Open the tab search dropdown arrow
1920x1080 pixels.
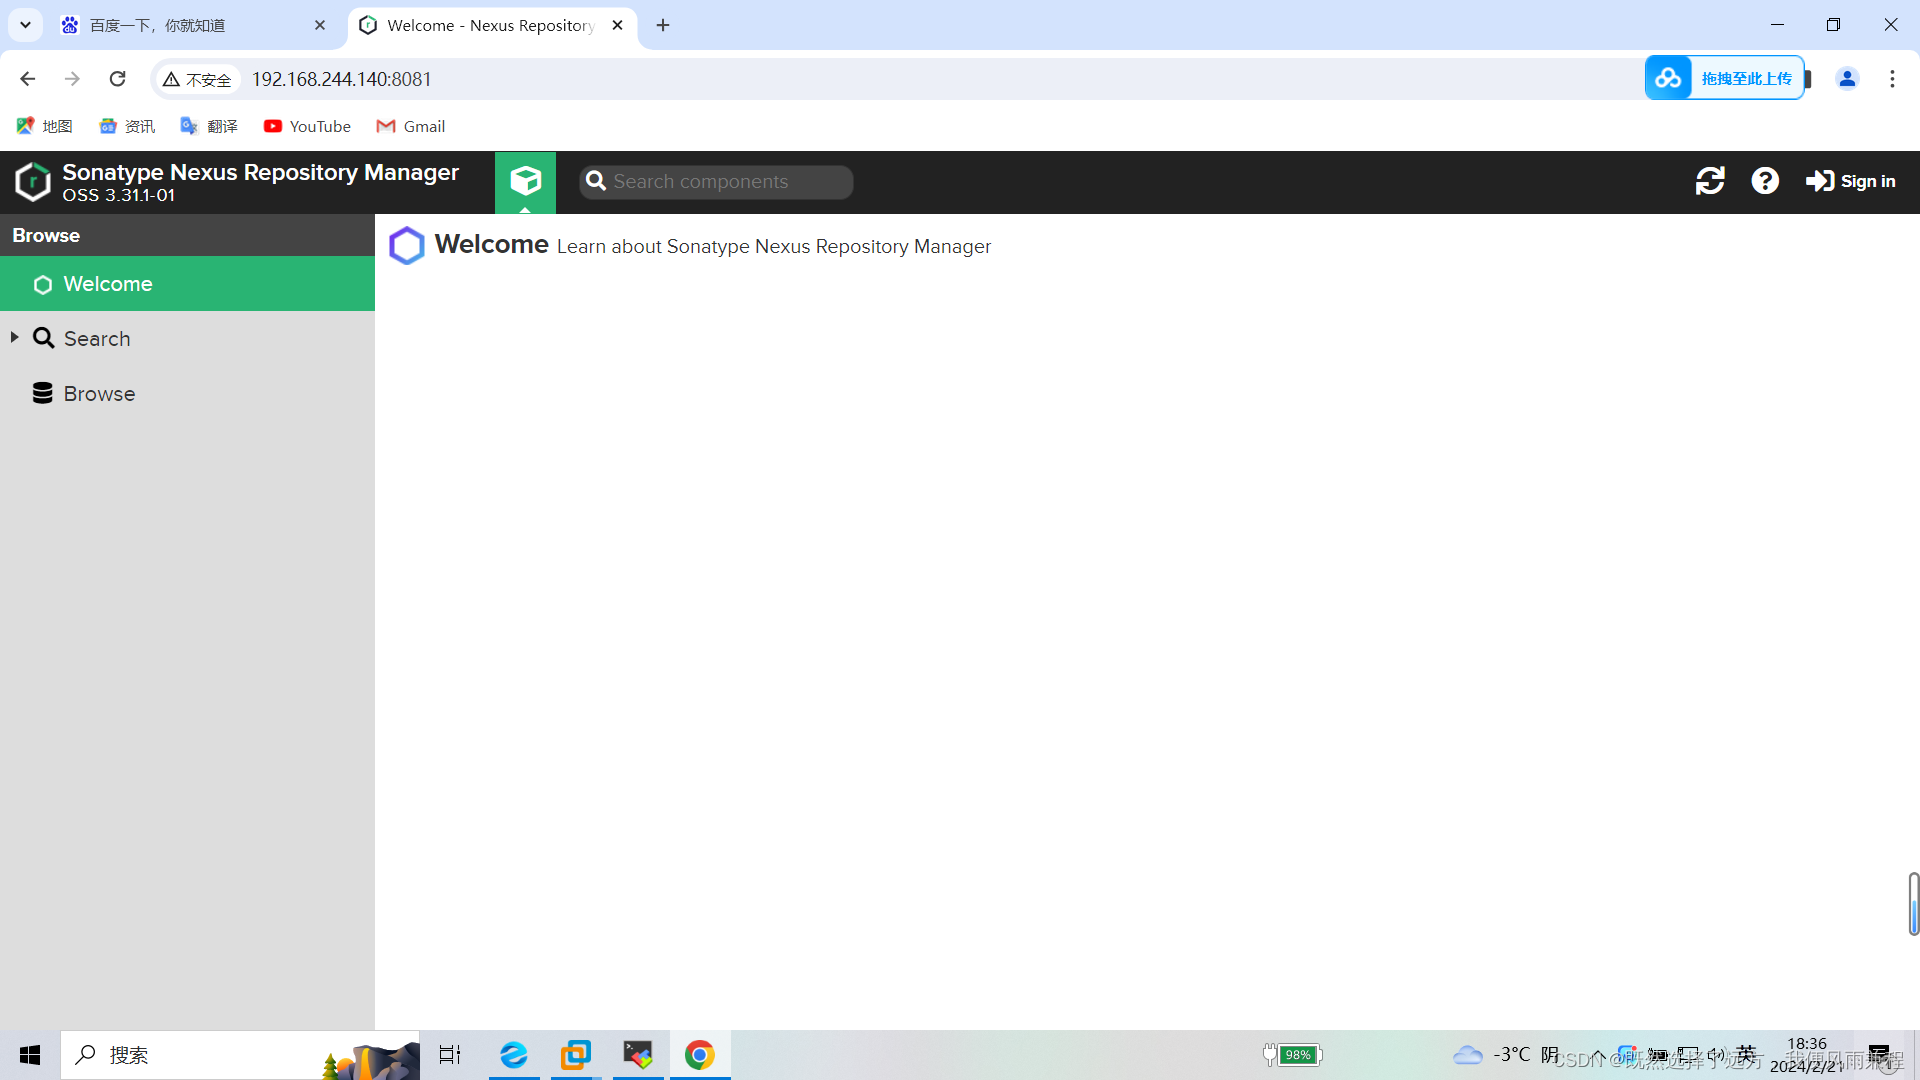click(x=25, y=25)
